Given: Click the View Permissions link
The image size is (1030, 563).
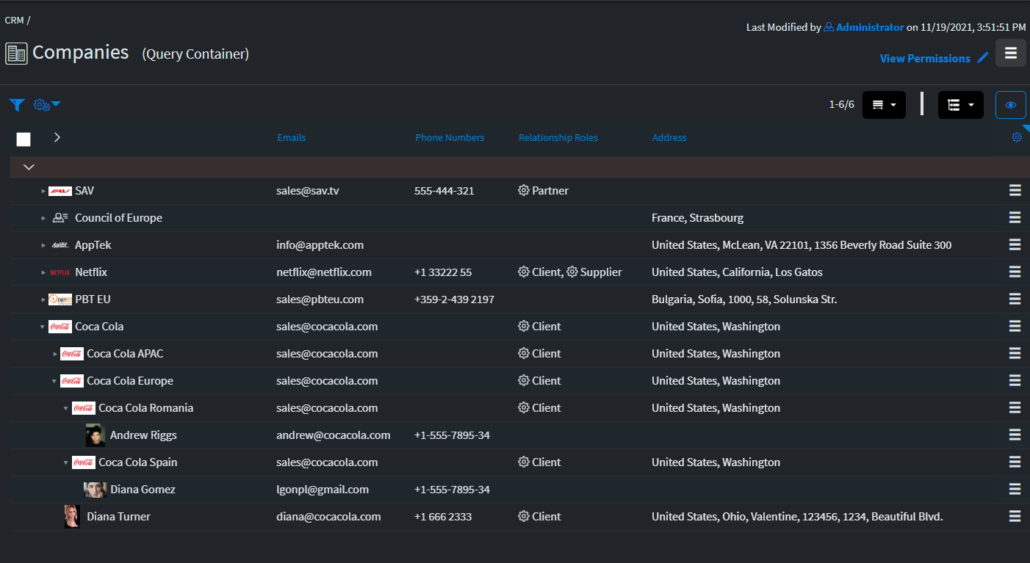Looking at the screenshot, I should [925, 58].
